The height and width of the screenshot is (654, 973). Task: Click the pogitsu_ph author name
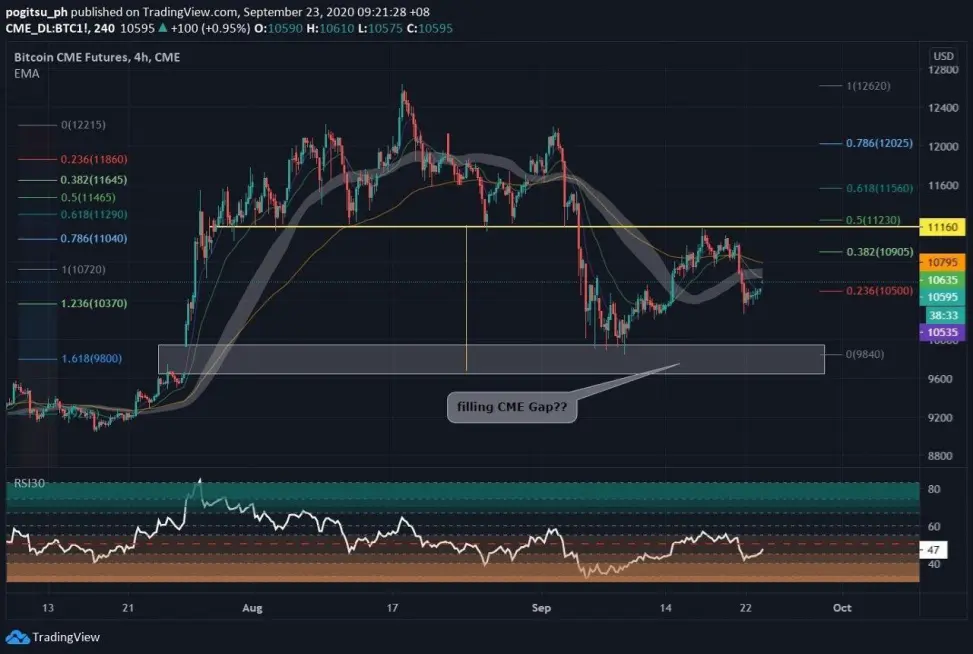tap(37, 12)
